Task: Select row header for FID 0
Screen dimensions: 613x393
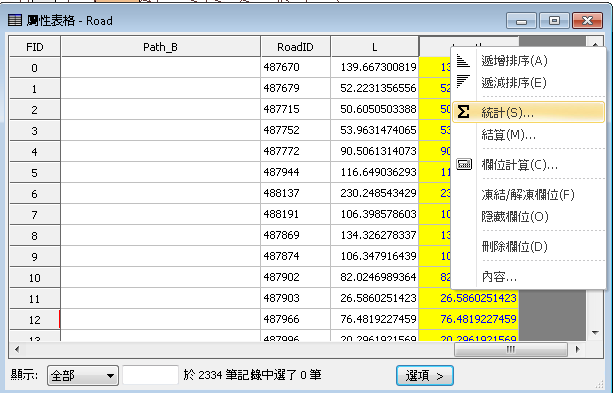Action: [x=35, y=68]
